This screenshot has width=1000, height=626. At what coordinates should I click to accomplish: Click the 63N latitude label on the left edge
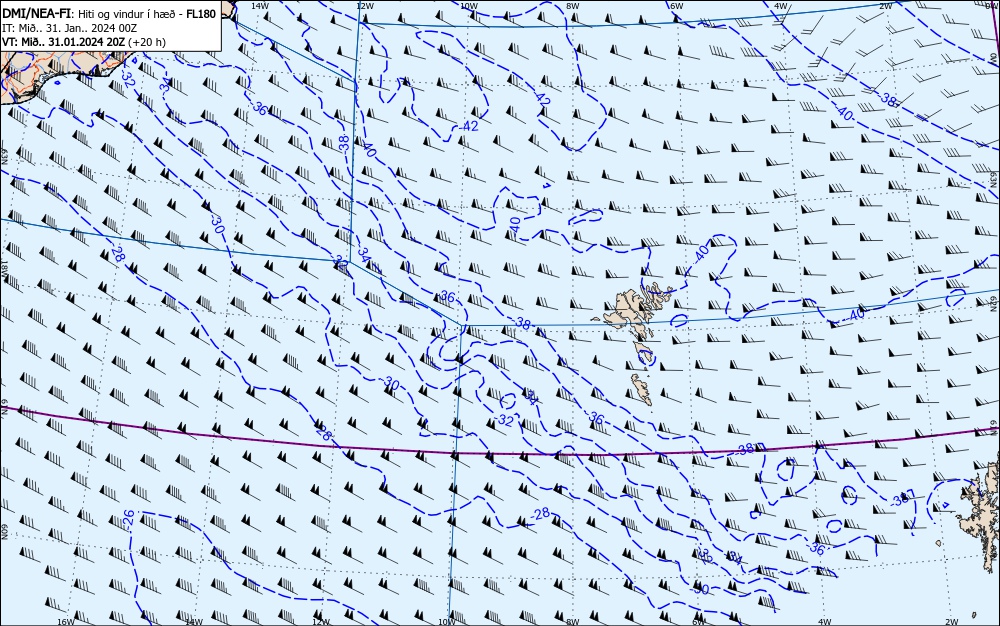4,156
